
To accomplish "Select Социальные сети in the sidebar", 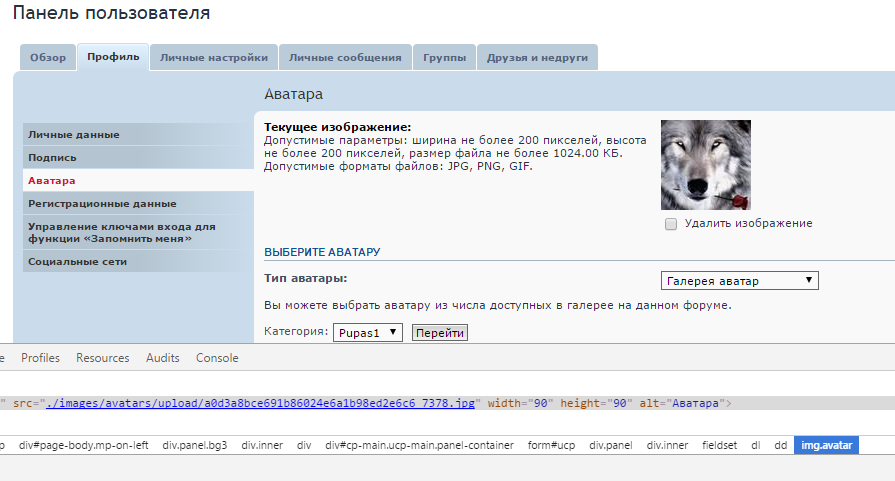I will tap(77, 261).
